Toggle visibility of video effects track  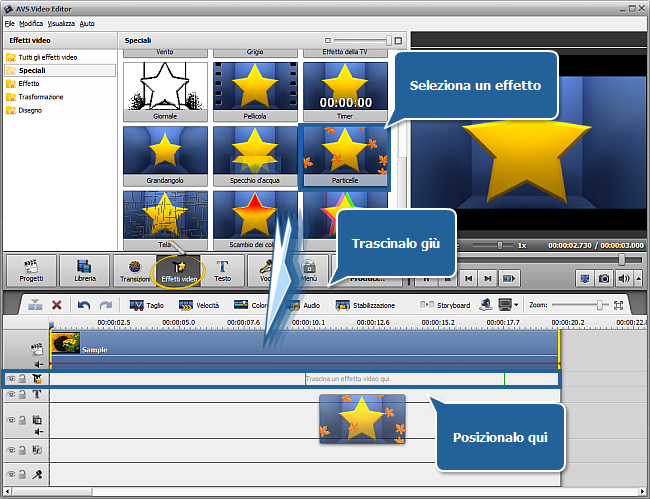point(12,379)
